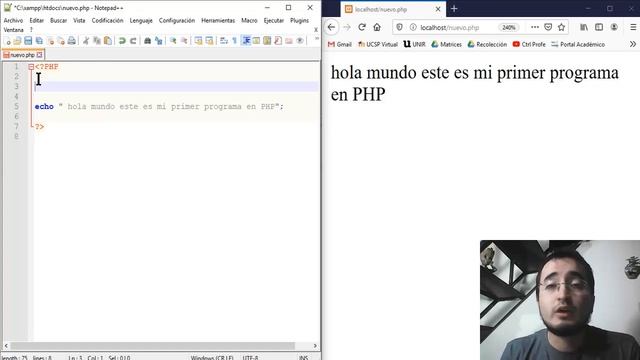
Task: Open the Plugins menu
Action: tap(299, 20)
